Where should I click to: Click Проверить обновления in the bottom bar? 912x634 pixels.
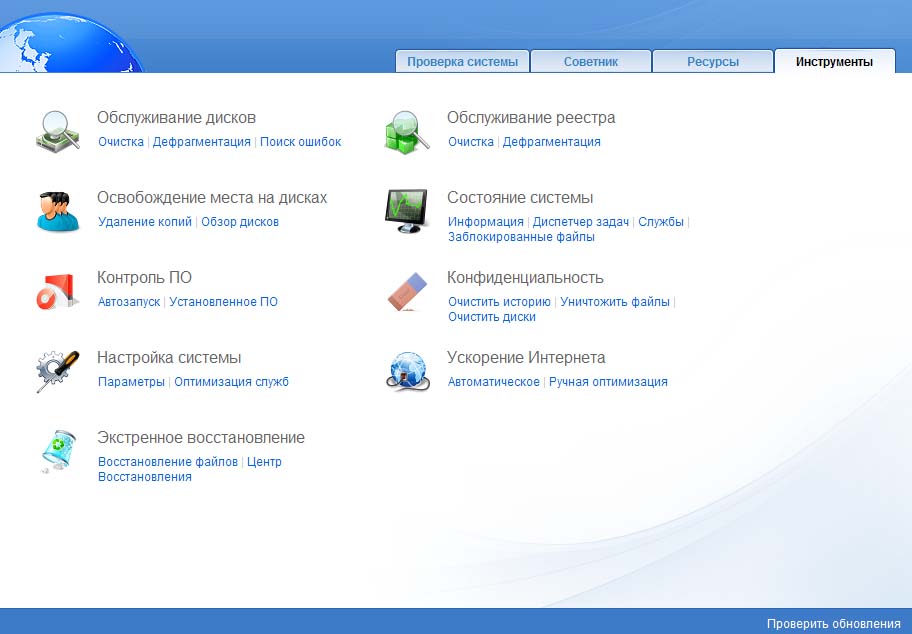pyautogui.click(x=833, y=624)
